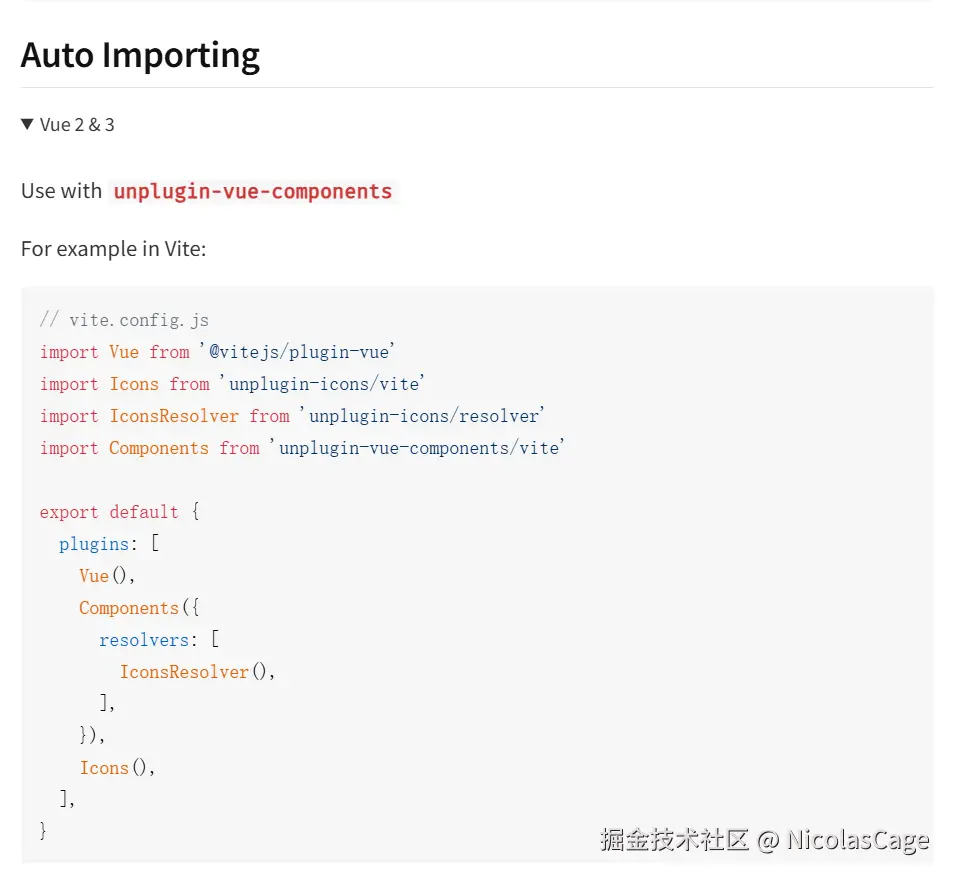Click the "For example in Vite:" text
954x880 pixels.
click(113, 248)
